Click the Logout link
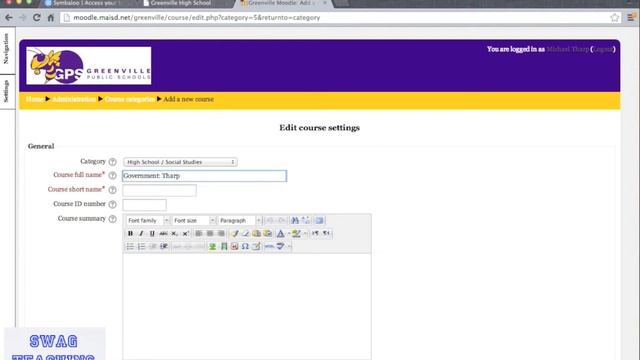This screenshot has width=640, height=360. [603, 49]
